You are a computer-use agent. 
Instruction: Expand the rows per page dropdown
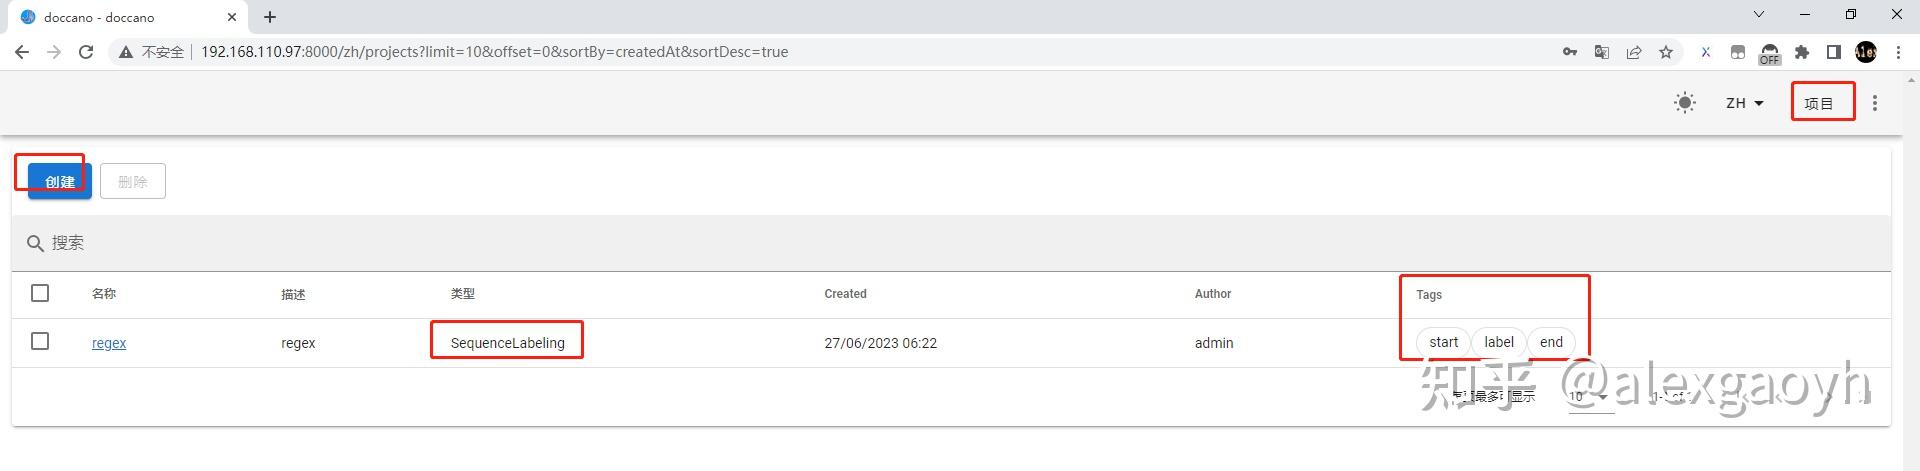(x=1589, y=397)
